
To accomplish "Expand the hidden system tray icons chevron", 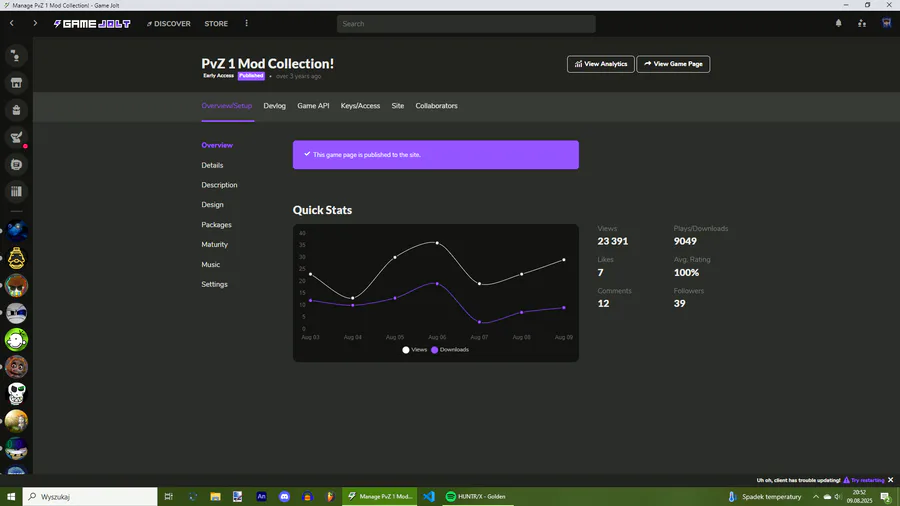I will (816, 496).
